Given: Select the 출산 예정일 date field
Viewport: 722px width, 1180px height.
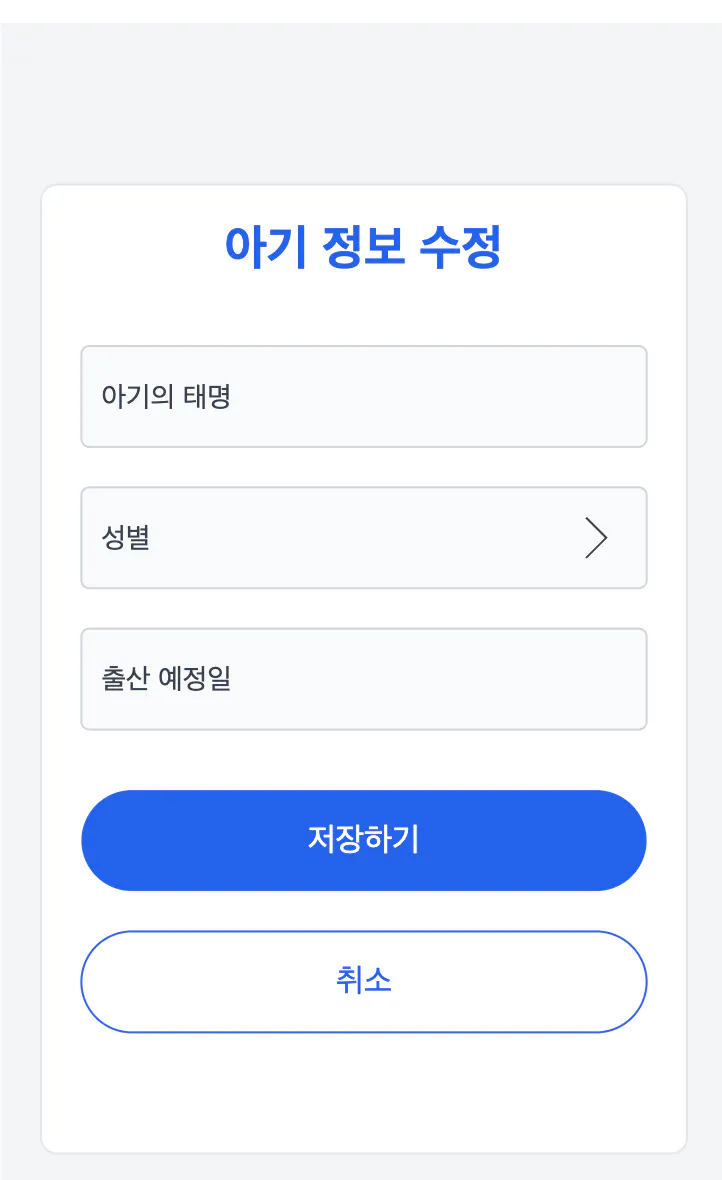Looking at the screenshot, I should click(364, 679).
